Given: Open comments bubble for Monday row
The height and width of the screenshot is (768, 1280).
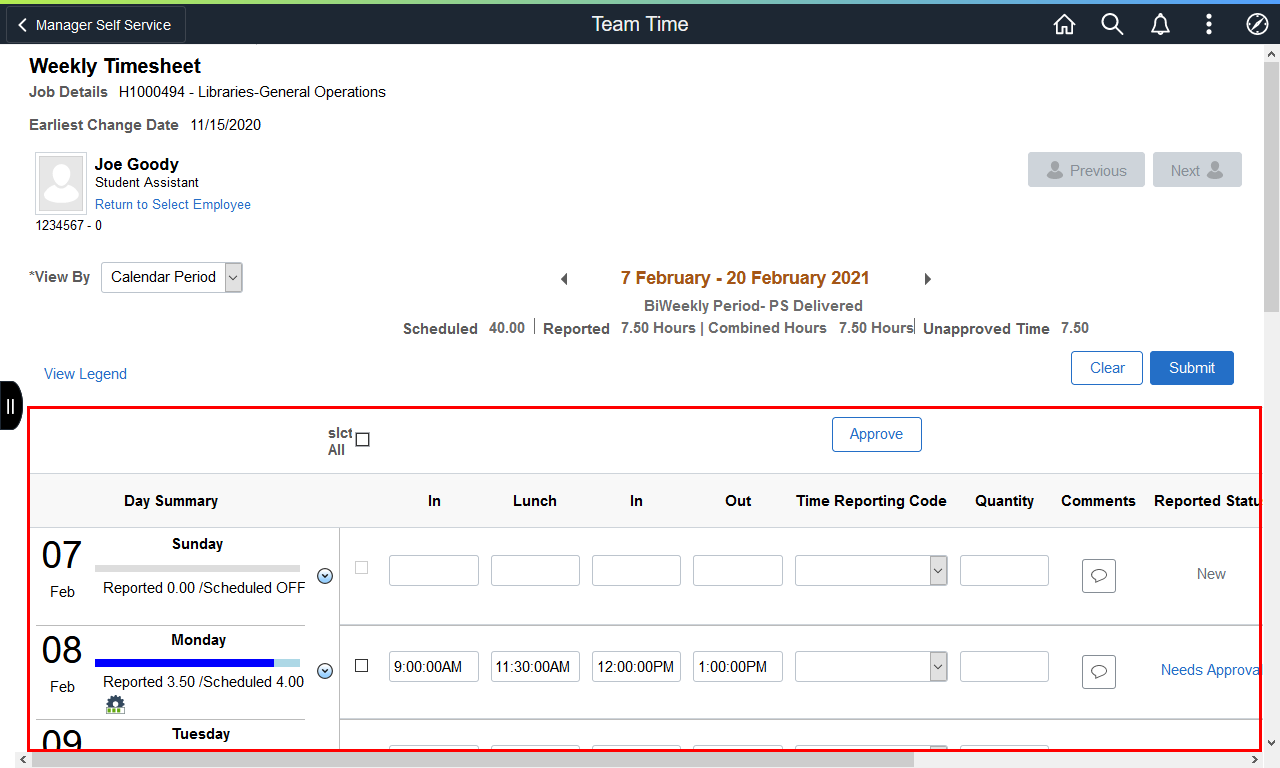Looking at the screenshot, I should click(1099, 671).
